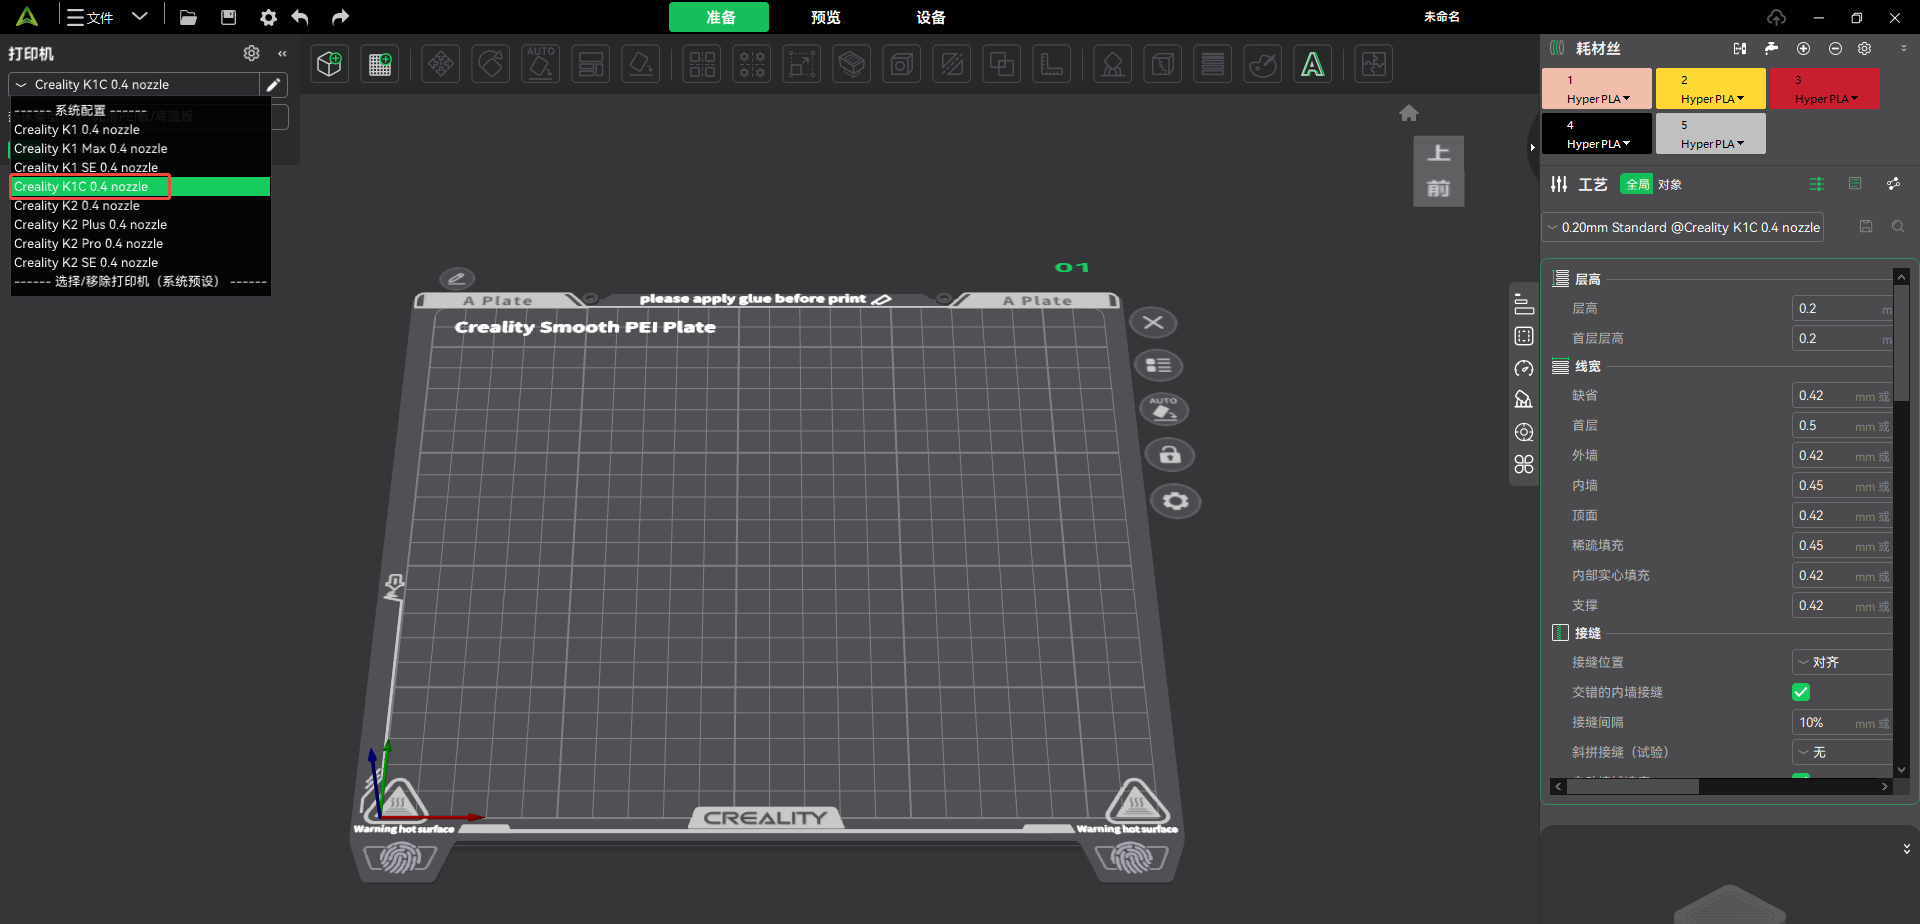
Task: Click the 层高 value field
Action: click(x=1842, y=308)
